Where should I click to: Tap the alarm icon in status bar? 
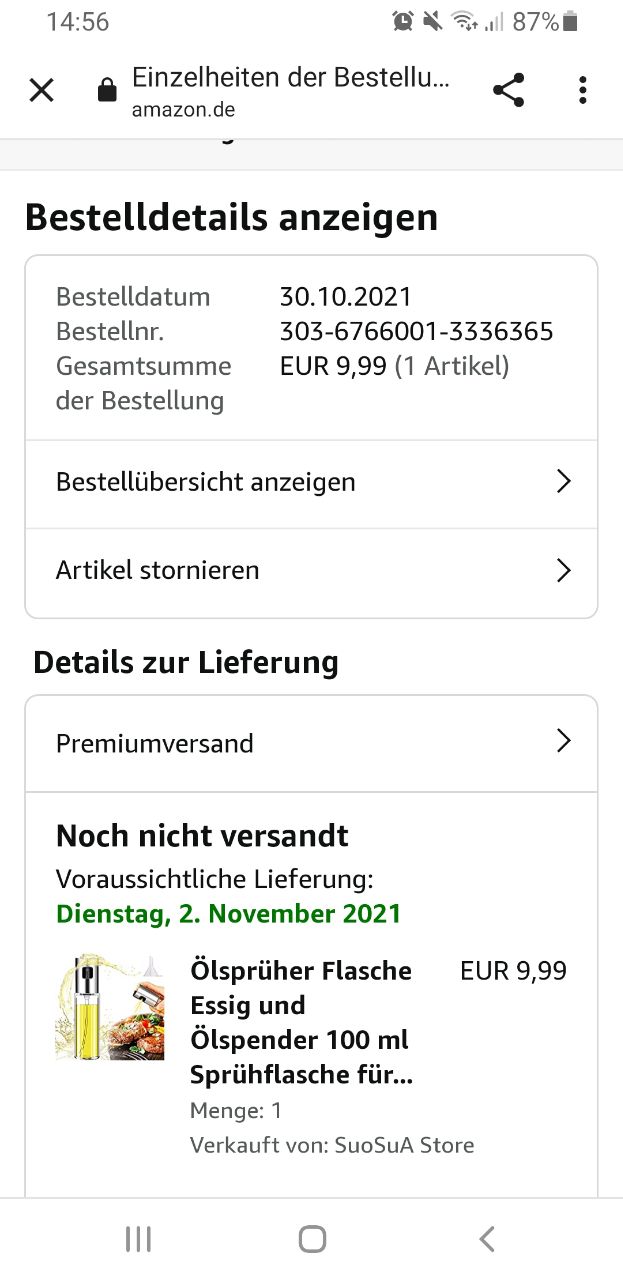pos(403,21)
